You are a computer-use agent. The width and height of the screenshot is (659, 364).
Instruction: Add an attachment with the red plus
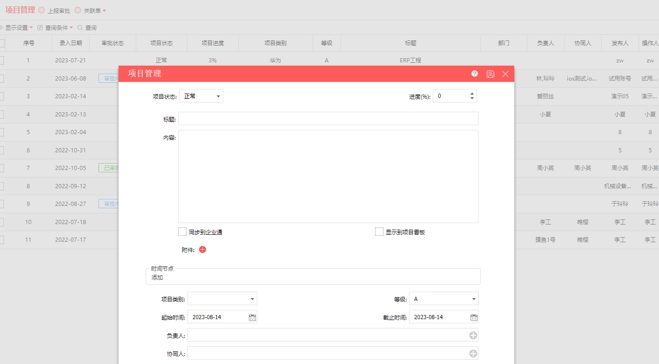click(203, 250)
